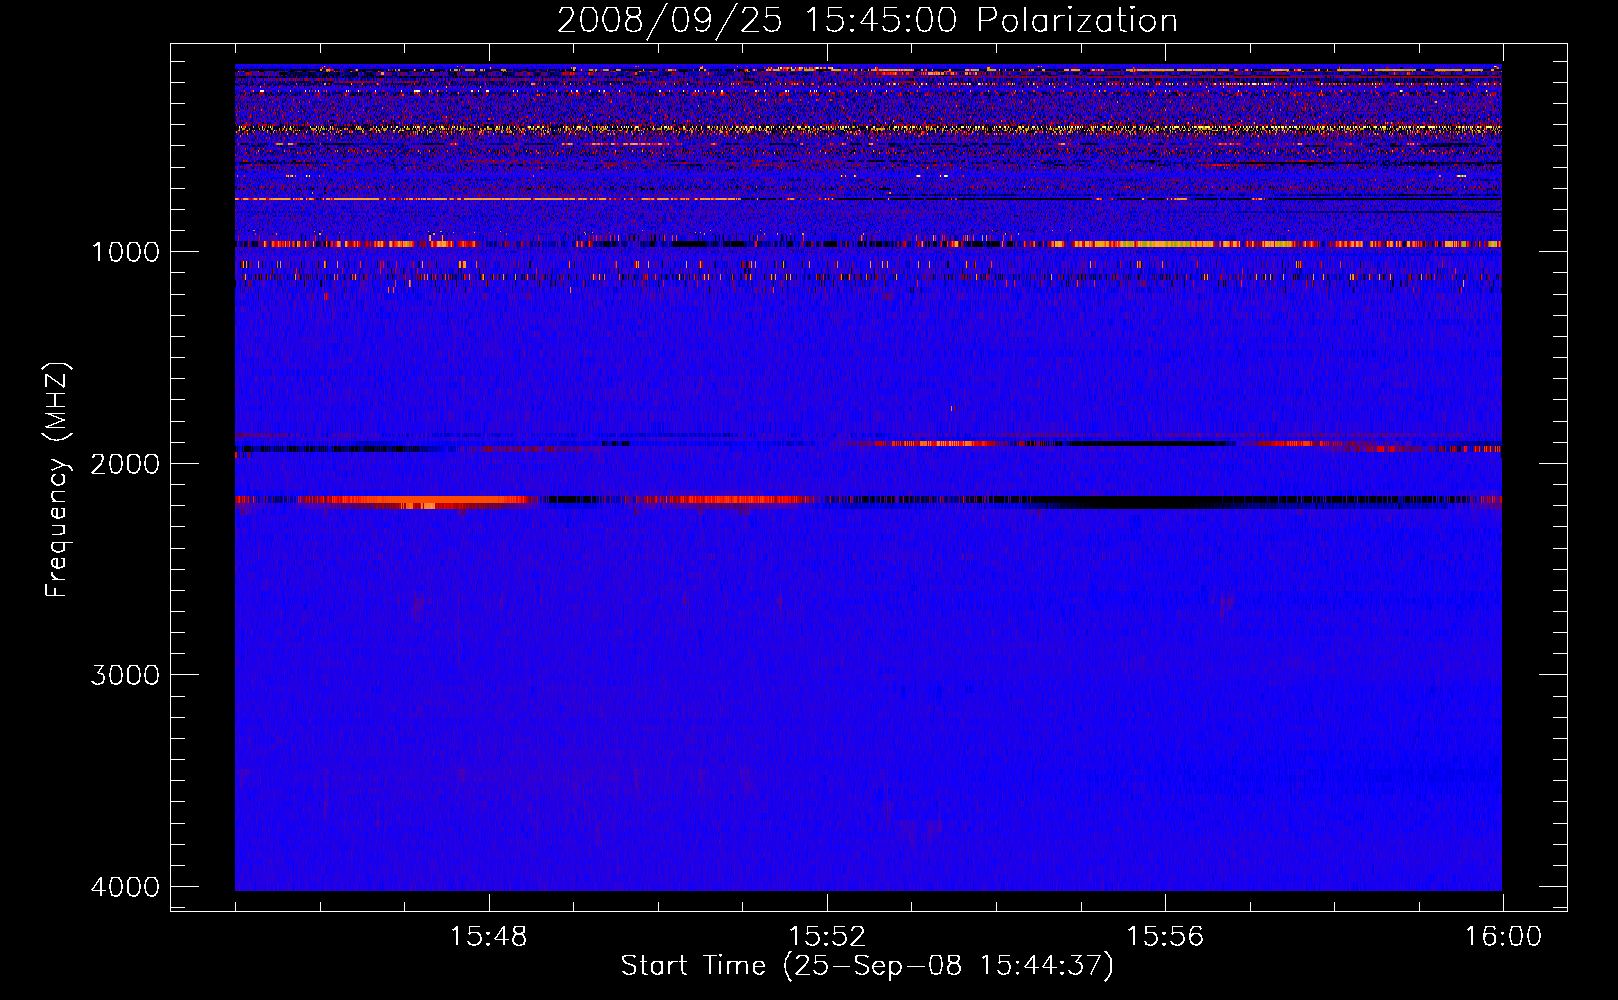Click the 15:48 time tick label

pyautogui.click(x=488, y=937)
